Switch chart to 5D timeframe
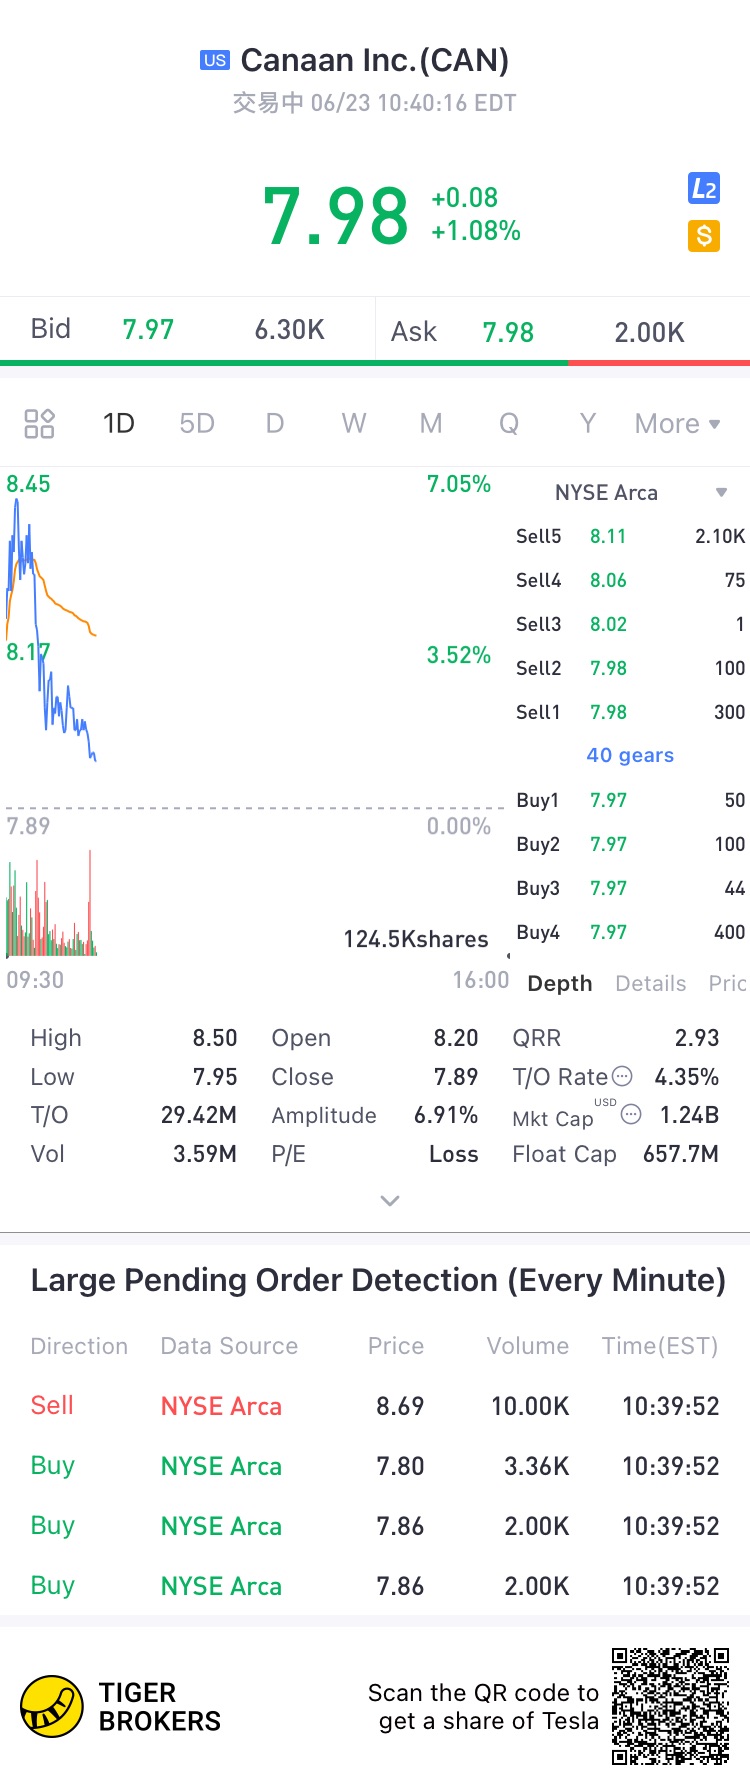The width and height of the screenshot is (750, 1787). [x=197, y=424]
